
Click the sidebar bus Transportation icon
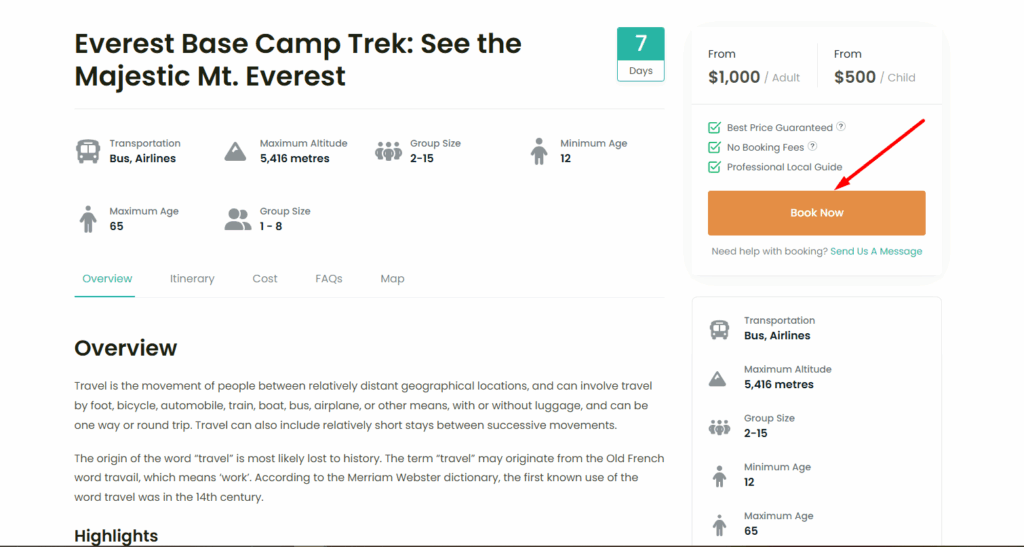(x=719, y=329)
